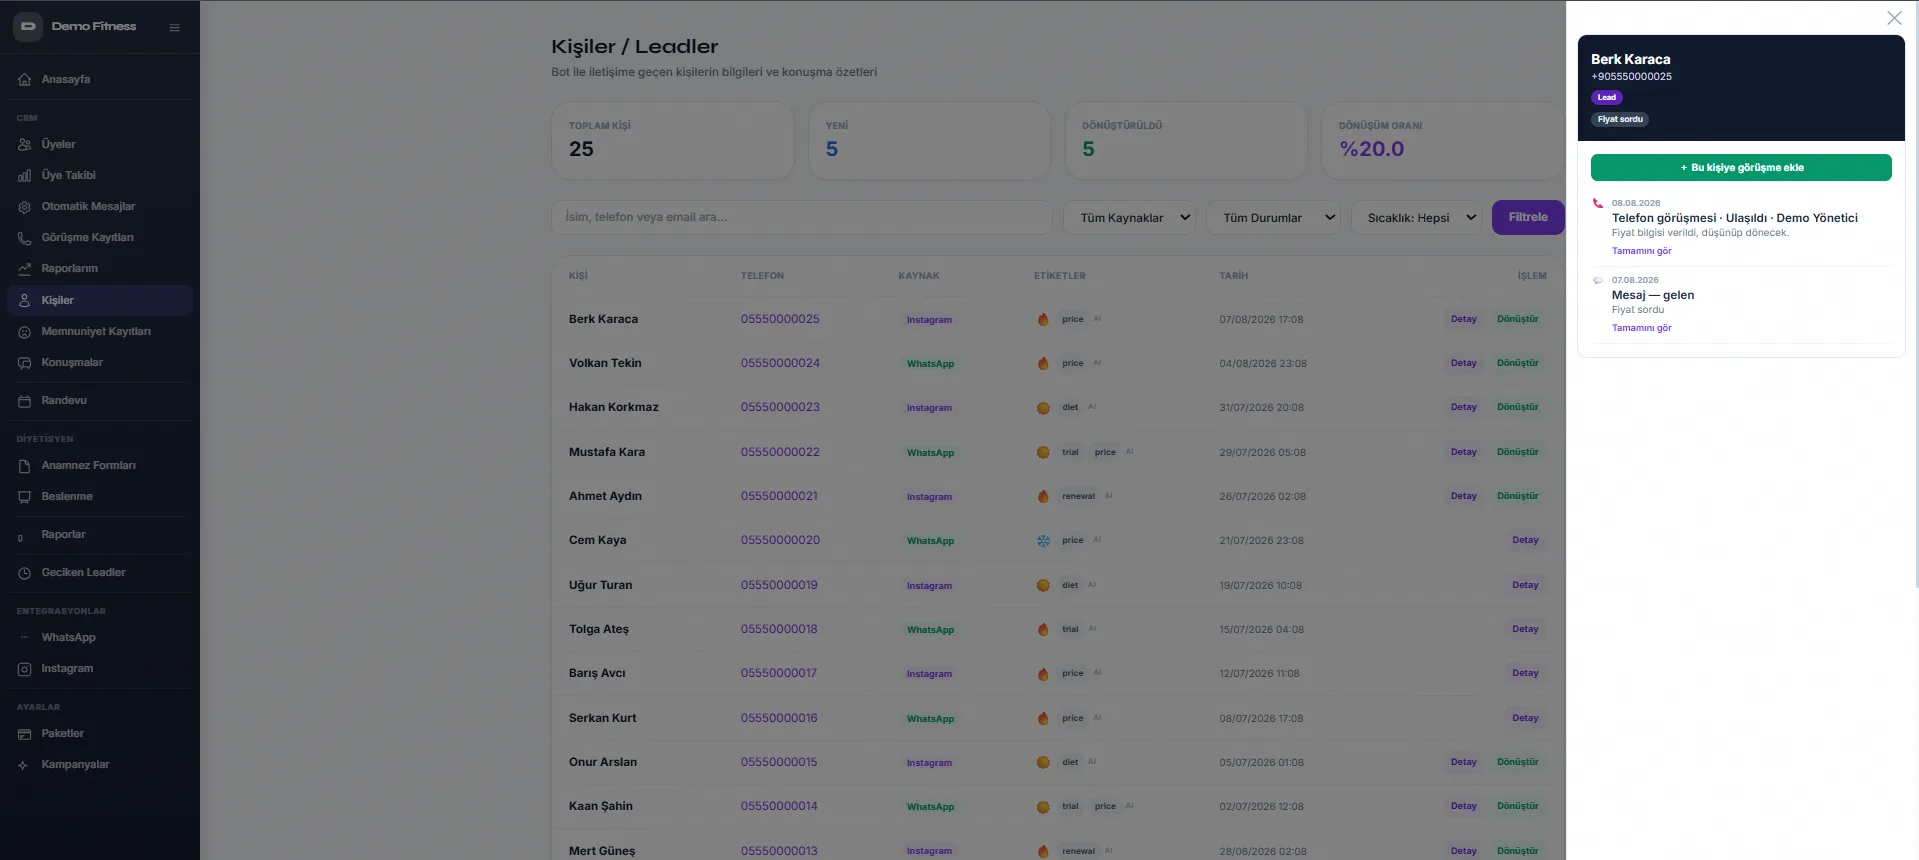Click the Görüşme Kayıtları phone icon
Screen dimensions: 1919x860
click(25, 238)
